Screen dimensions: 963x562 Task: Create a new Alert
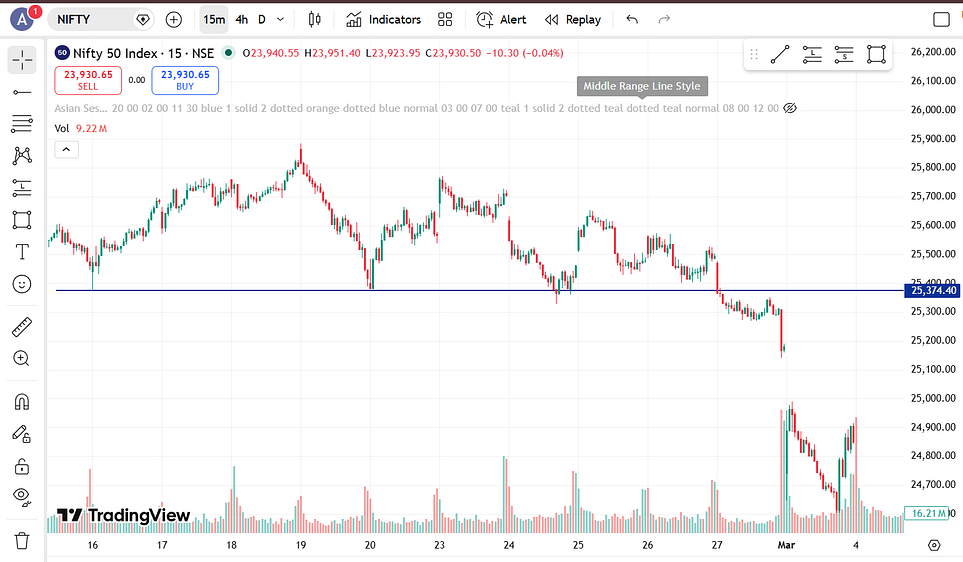[x=501, y=20]
